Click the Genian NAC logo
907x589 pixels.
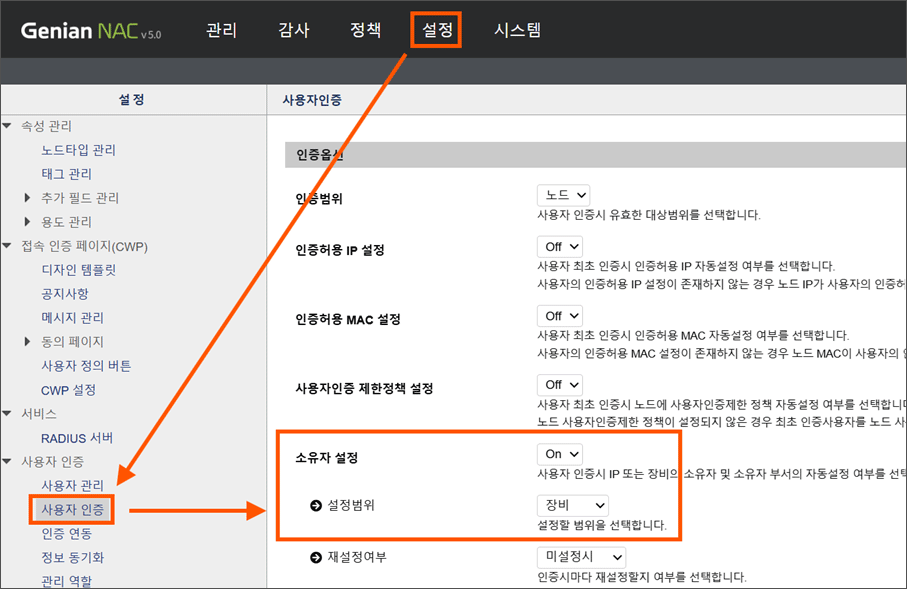coord(91,30)
